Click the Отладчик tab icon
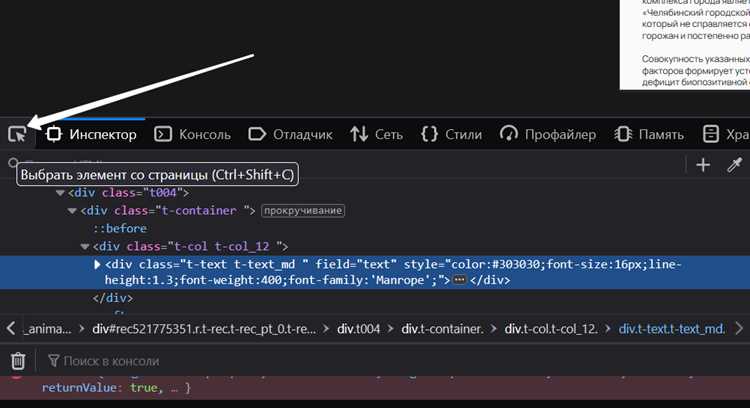This screenshot has height=408, width=750. (257, 134)
